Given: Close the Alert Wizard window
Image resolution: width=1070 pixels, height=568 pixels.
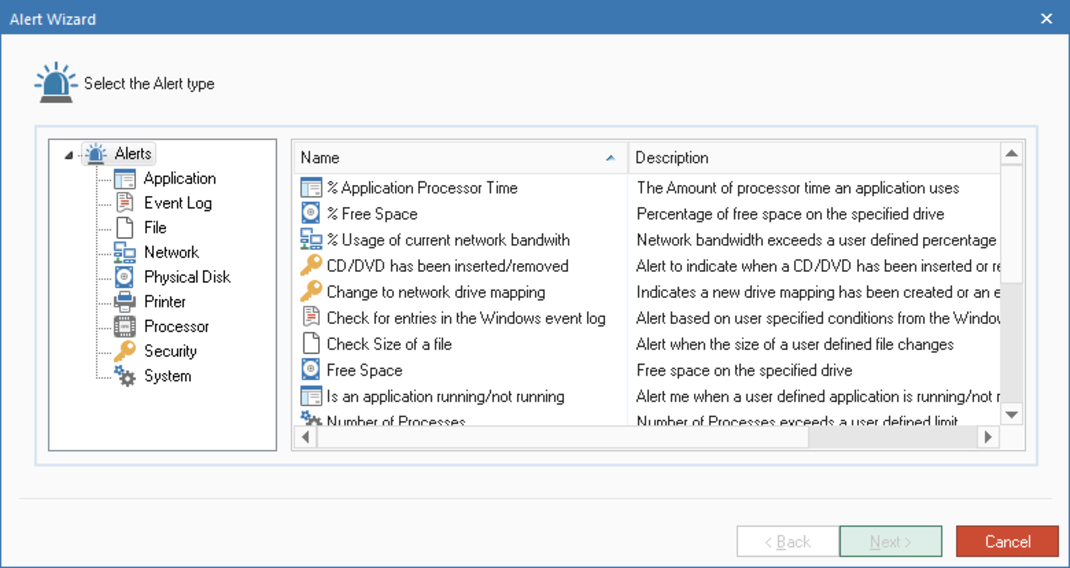Looking at the screenshot, I should tap(1046, 19).
